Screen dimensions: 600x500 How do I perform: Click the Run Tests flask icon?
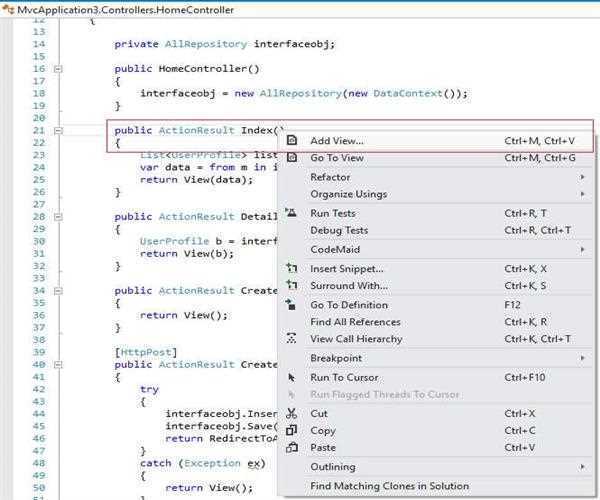pyautogui.click(x=291, y=213)
